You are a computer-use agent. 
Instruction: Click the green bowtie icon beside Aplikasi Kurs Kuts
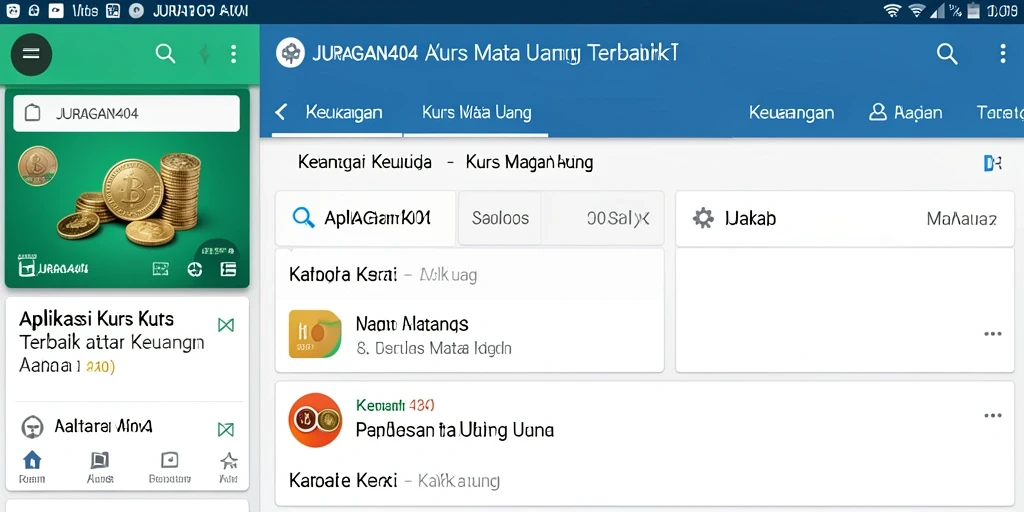pyautogui.click(x=226, y=325)
